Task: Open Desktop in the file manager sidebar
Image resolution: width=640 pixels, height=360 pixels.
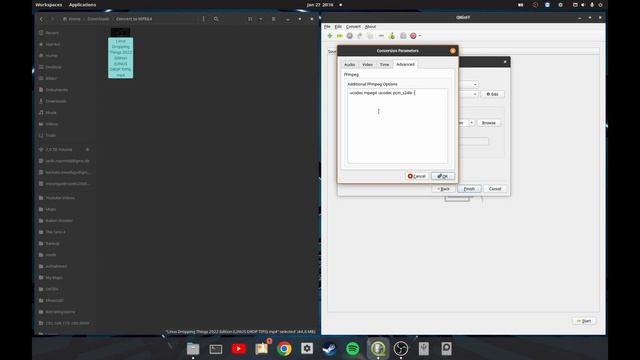Action: coord(53,67)
